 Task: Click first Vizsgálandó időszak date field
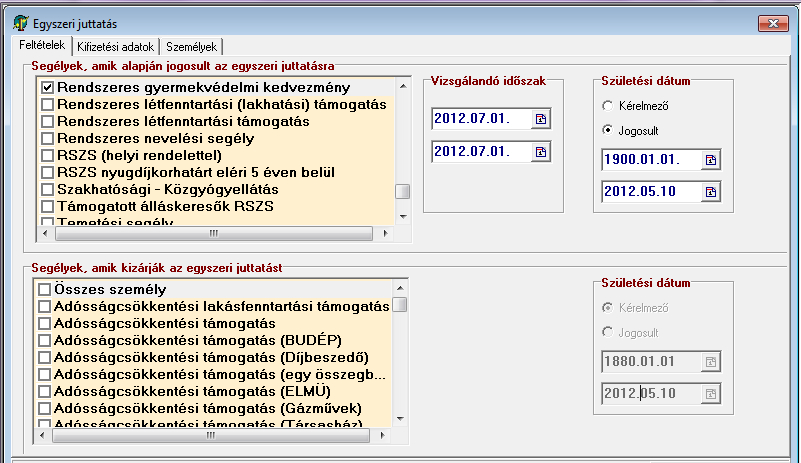[482, 119]
